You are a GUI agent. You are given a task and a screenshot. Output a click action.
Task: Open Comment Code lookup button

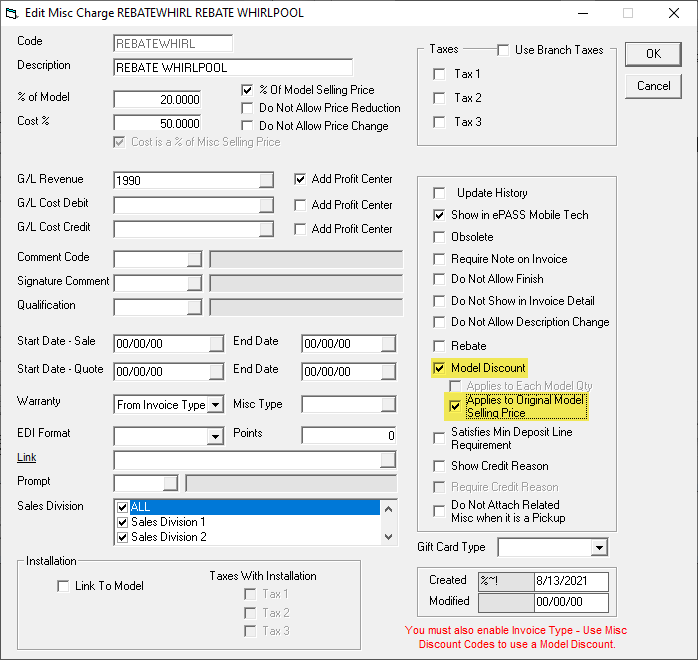click(x=194, y=259)
